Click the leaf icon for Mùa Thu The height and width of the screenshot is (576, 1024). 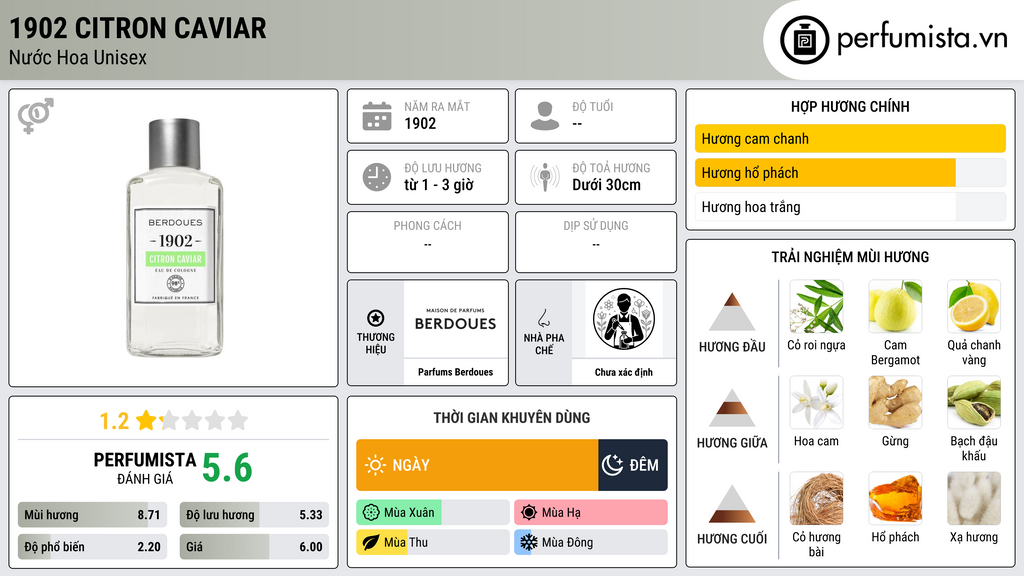(371, 542)
